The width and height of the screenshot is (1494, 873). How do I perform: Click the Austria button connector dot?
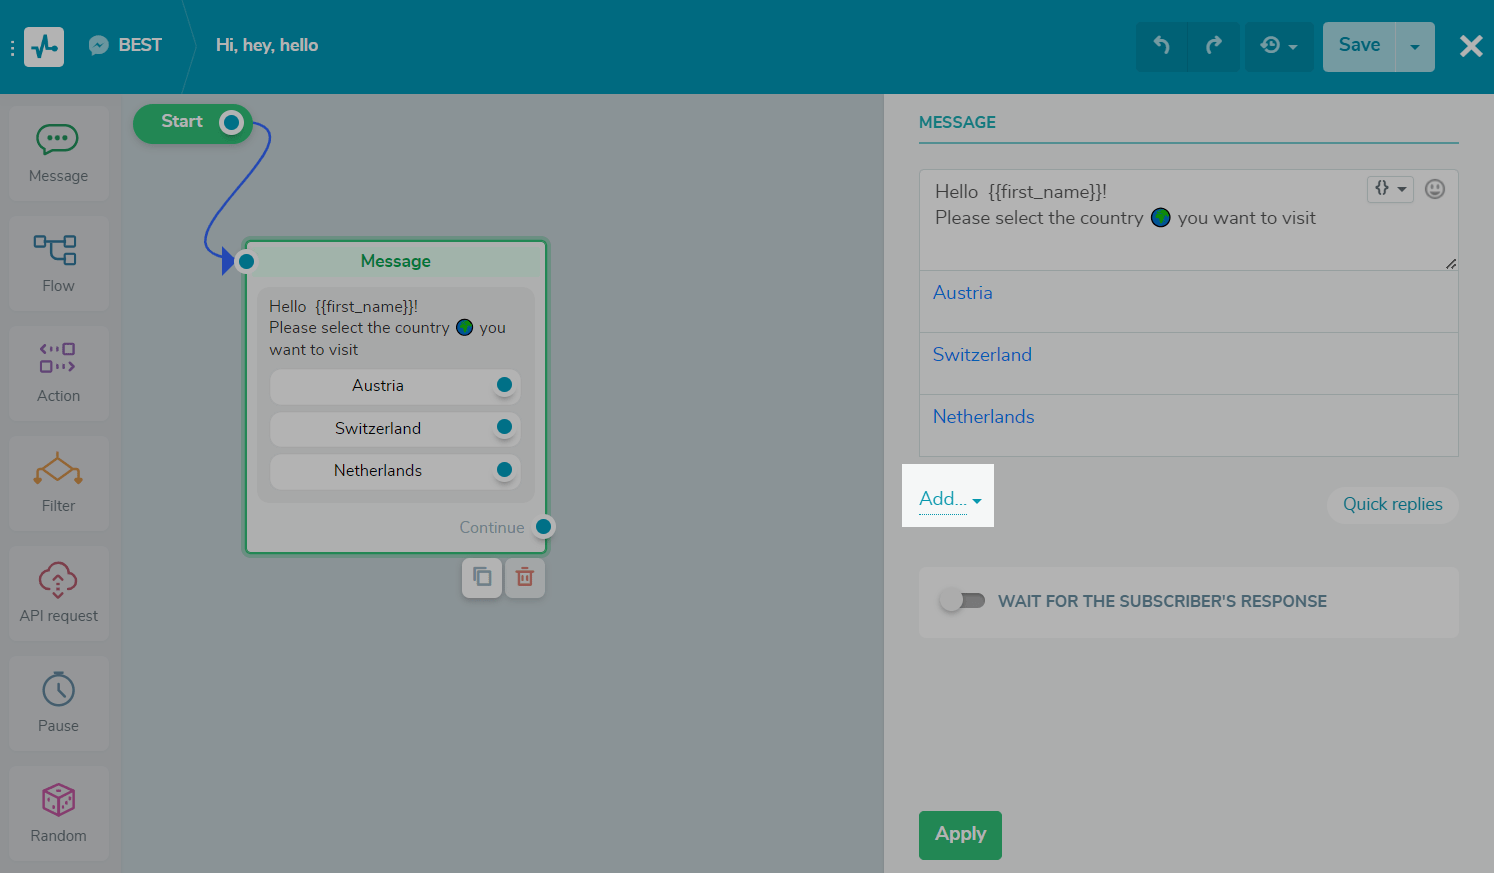point(504,385)
